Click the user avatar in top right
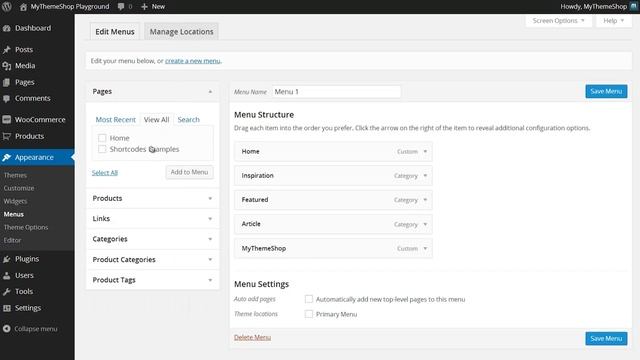 tap(634, 7)
